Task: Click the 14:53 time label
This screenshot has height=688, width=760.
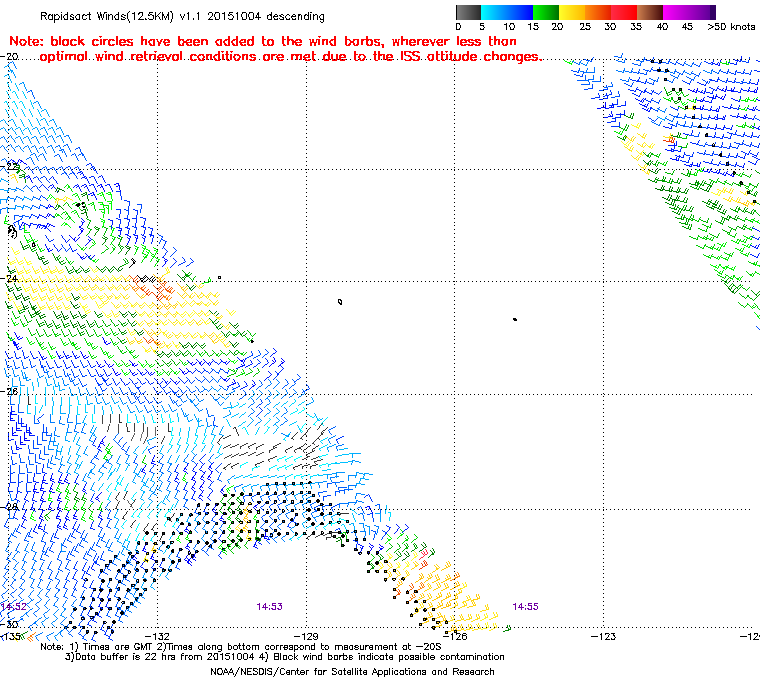Action: click(x=269, y=607)
